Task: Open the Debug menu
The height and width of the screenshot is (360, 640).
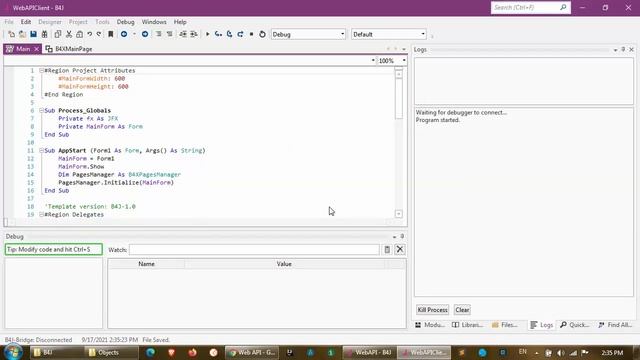Action: 125,22
